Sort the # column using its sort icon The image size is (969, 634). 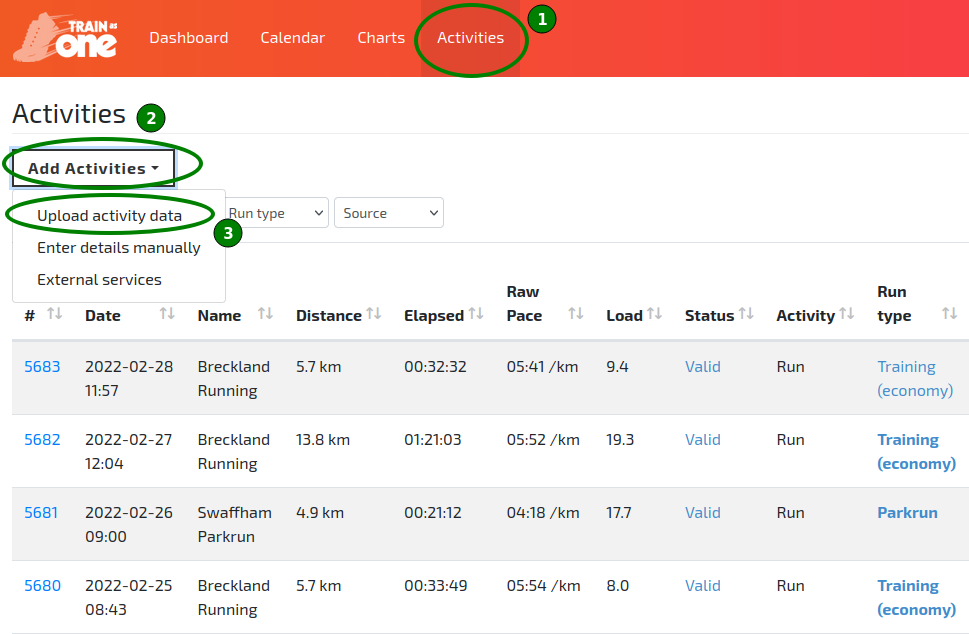coord(52,315)
